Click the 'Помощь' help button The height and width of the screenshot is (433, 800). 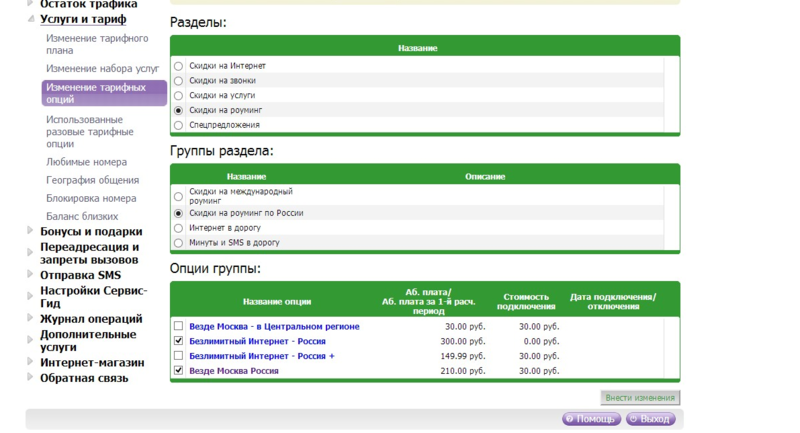[x=591, y=419]
